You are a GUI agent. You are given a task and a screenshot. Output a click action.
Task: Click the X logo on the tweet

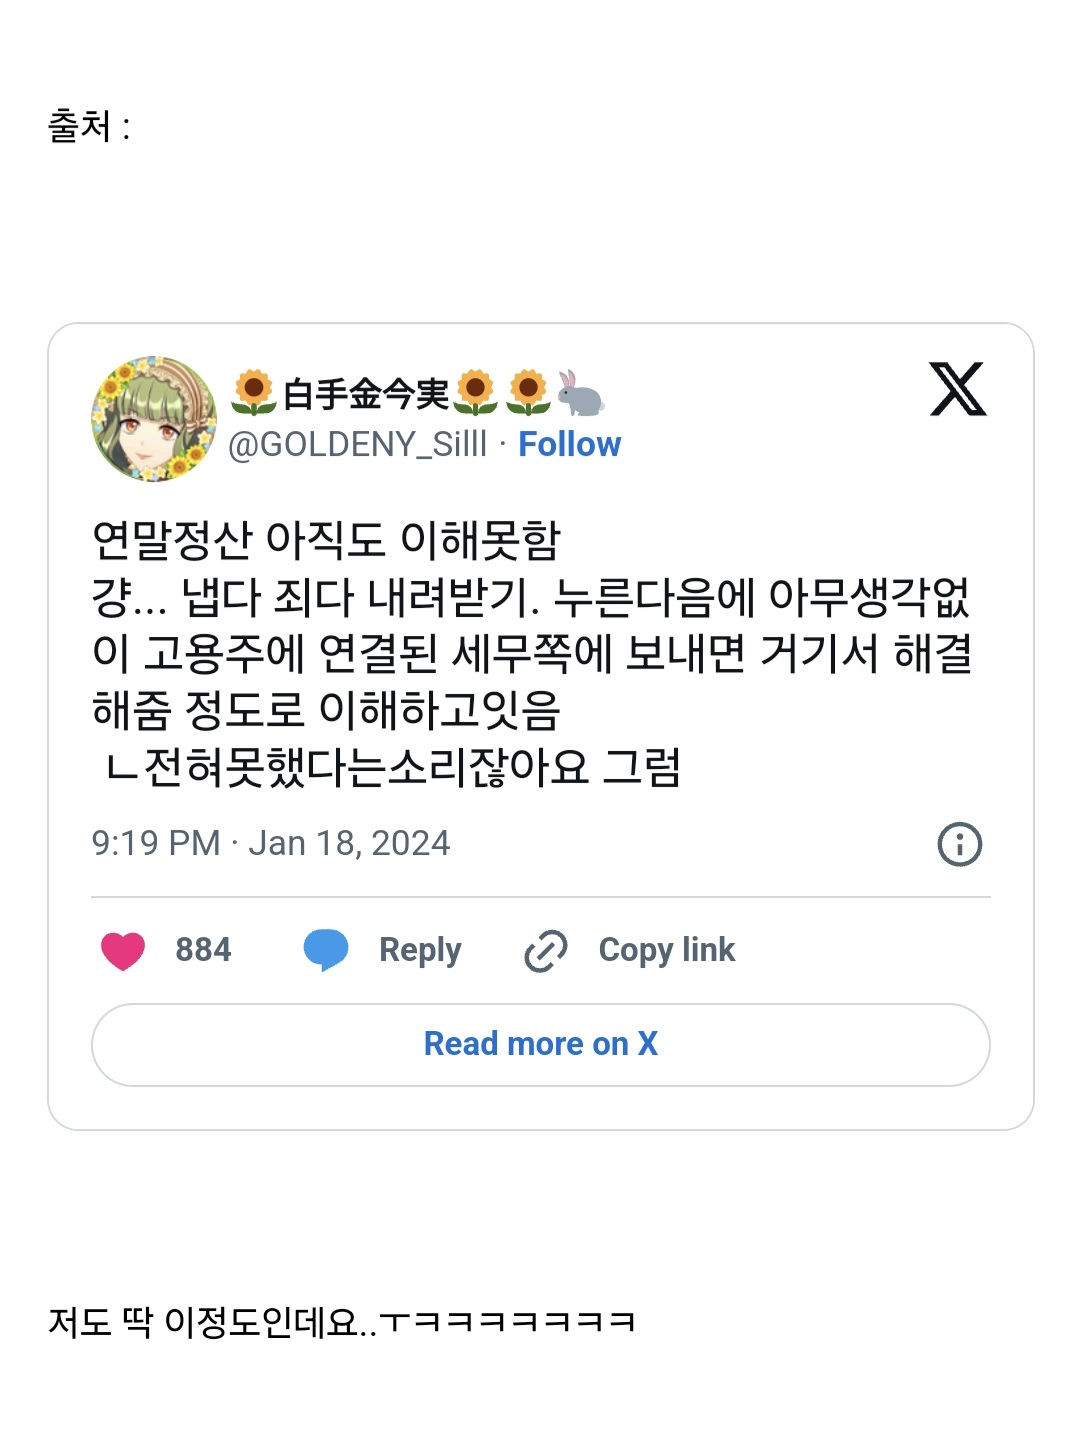click(x=957, y=389)
